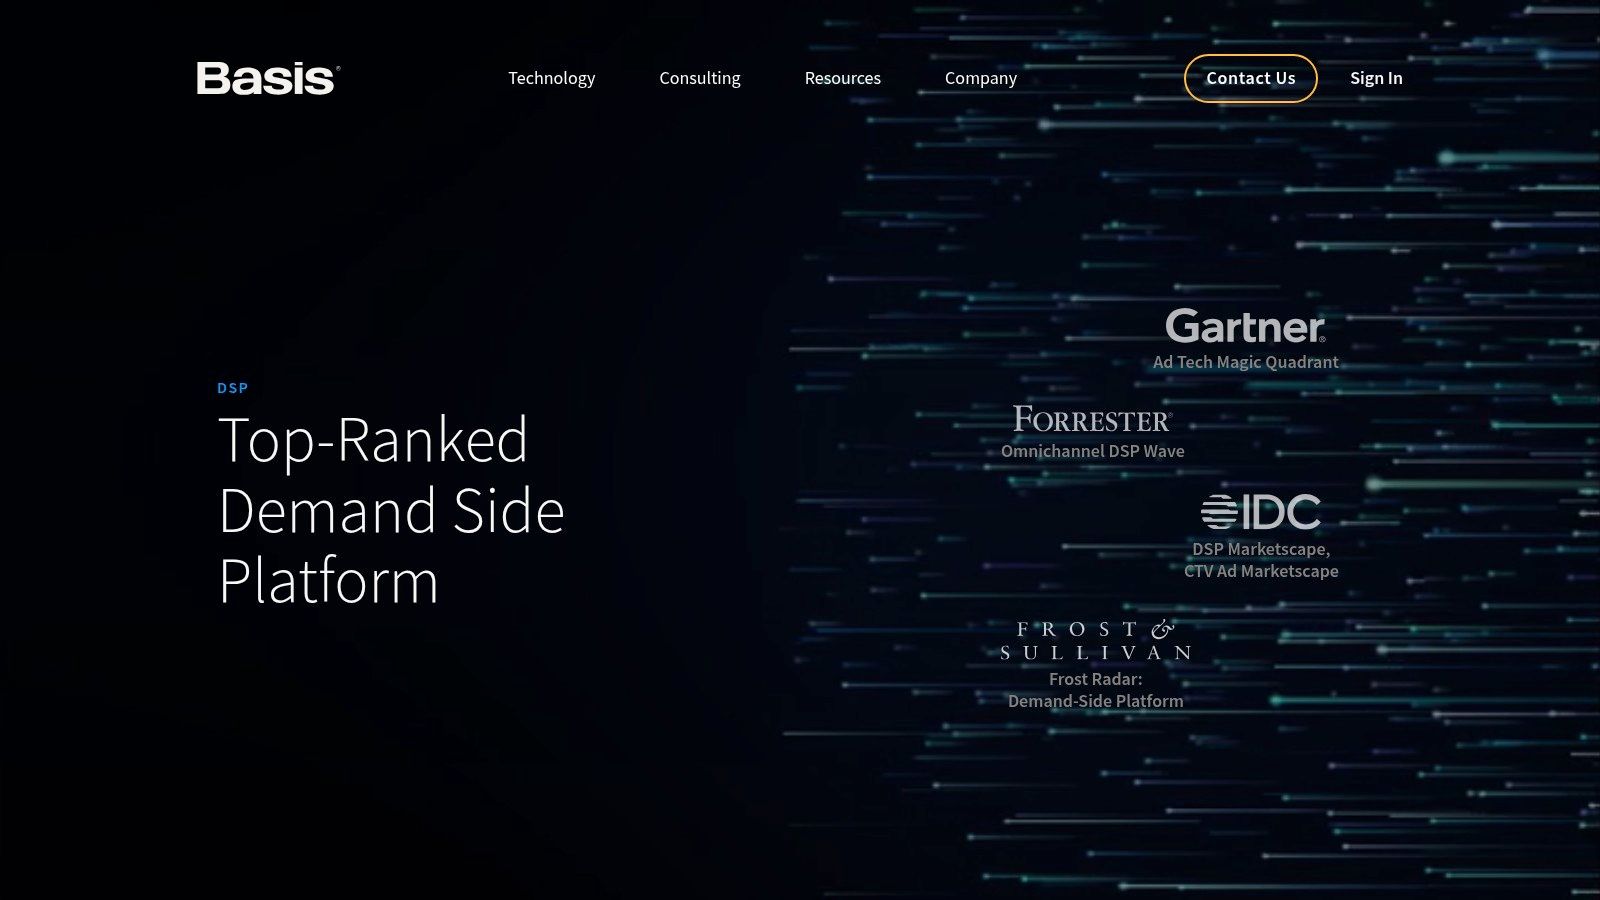The width and height of the screenshot is (1600, 900).
Task: Select the DSP label above the headline
Action: (233, 388)
